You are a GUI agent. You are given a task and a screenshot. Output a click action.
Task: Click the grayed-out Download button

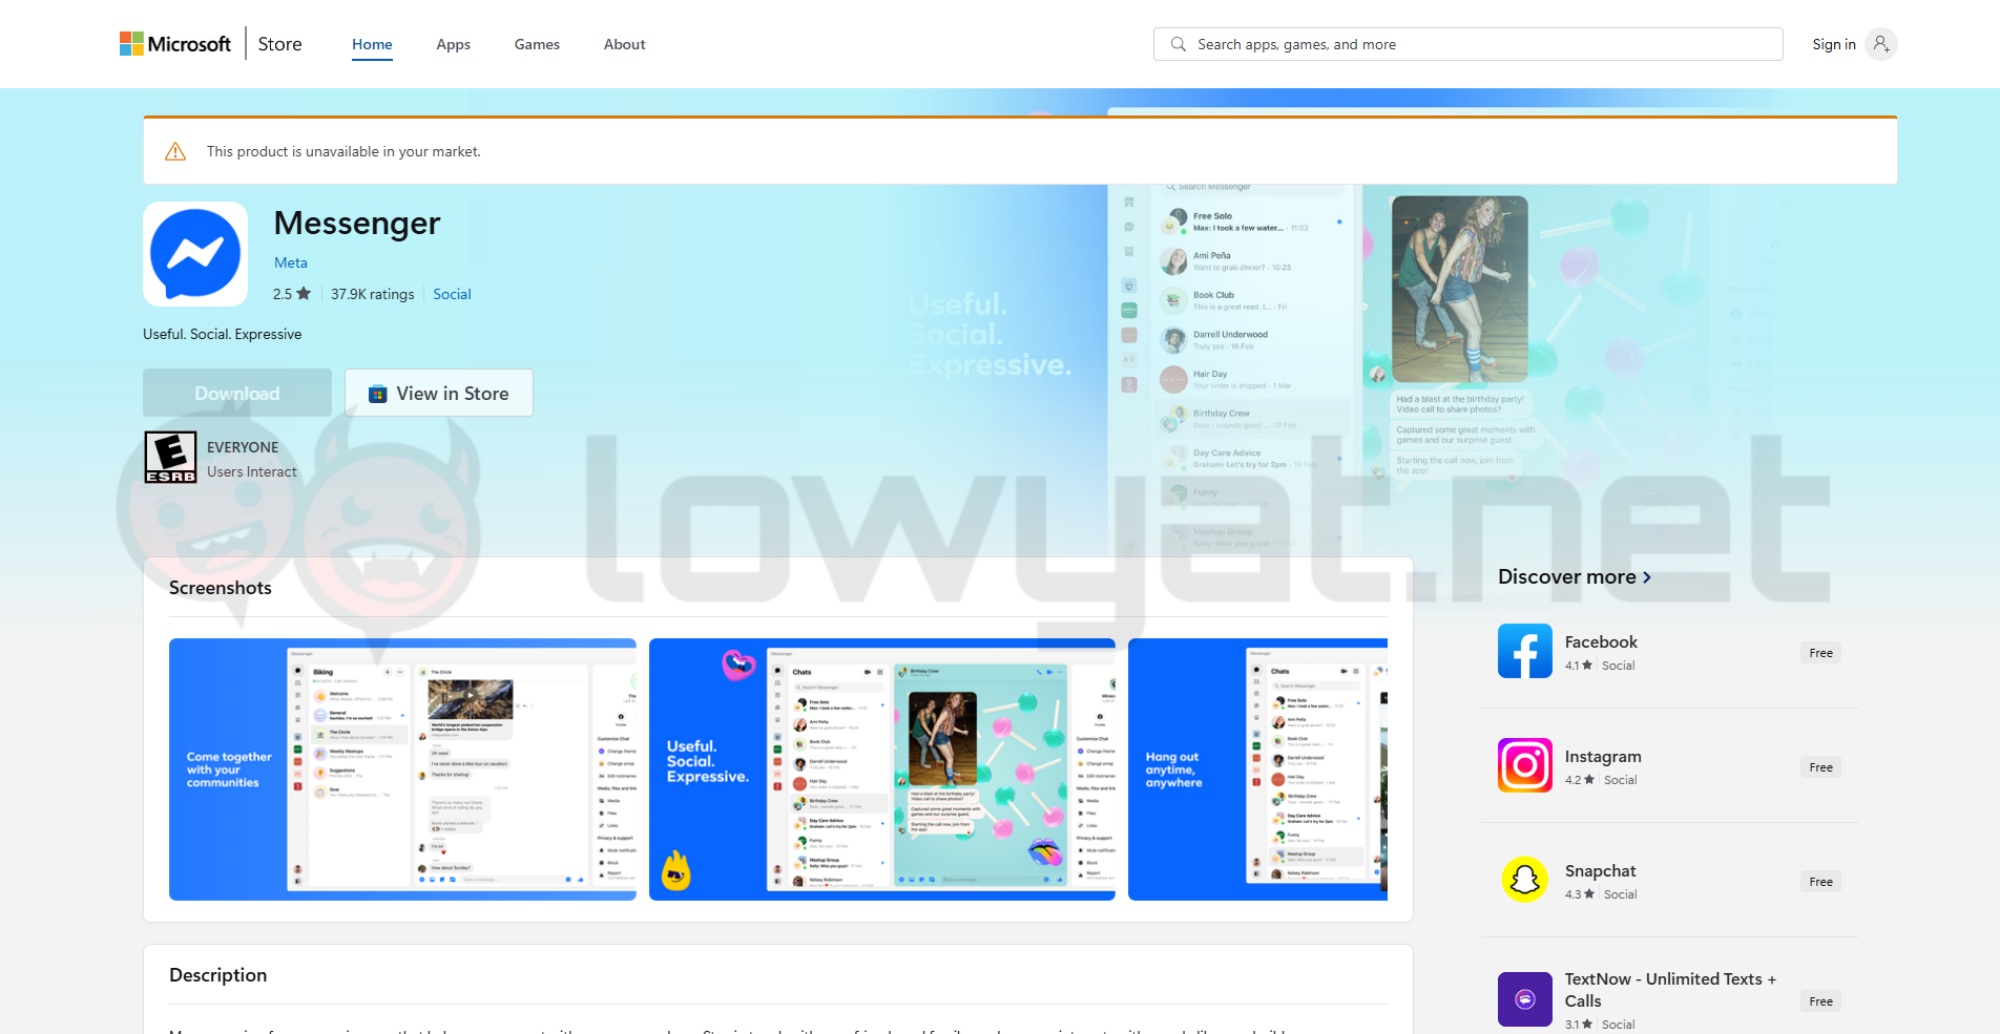pos(237,392)
